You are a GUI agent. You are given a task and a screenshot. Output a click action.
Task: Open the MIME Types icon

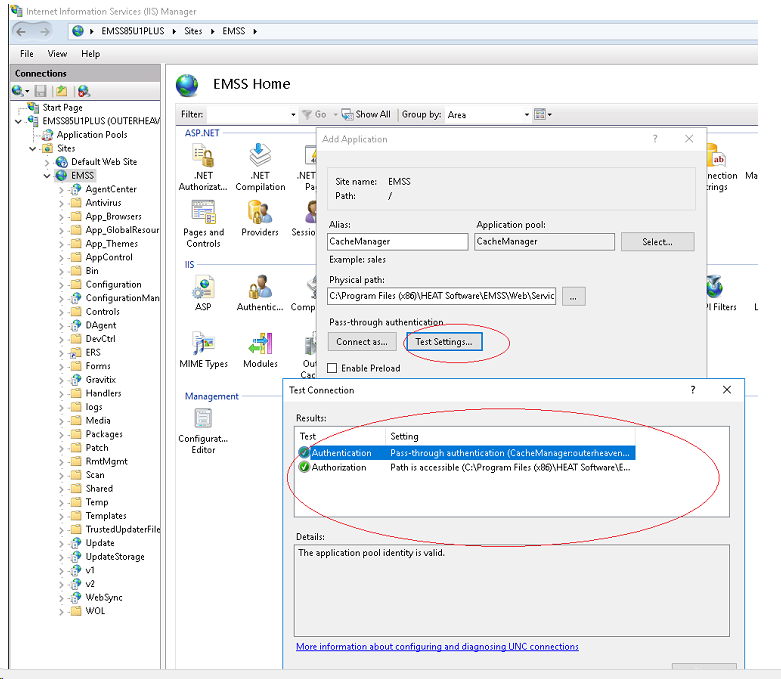pos(203,346)
